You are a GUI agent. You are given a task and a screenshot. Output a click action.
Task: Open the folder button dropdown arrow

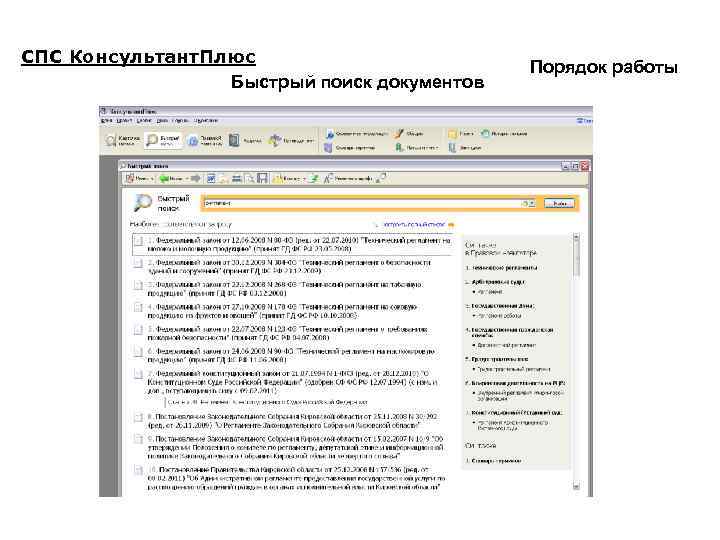coord(304,179)
